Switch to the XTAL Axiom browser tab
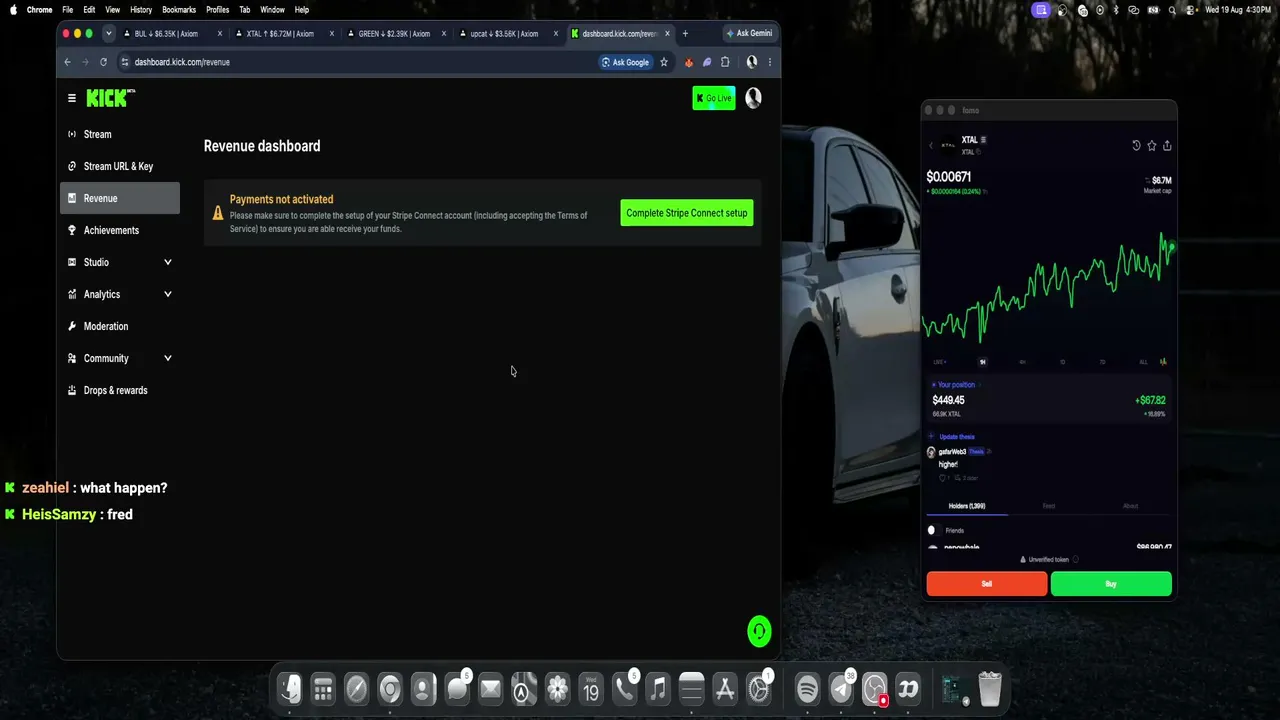 pos(284,33)
